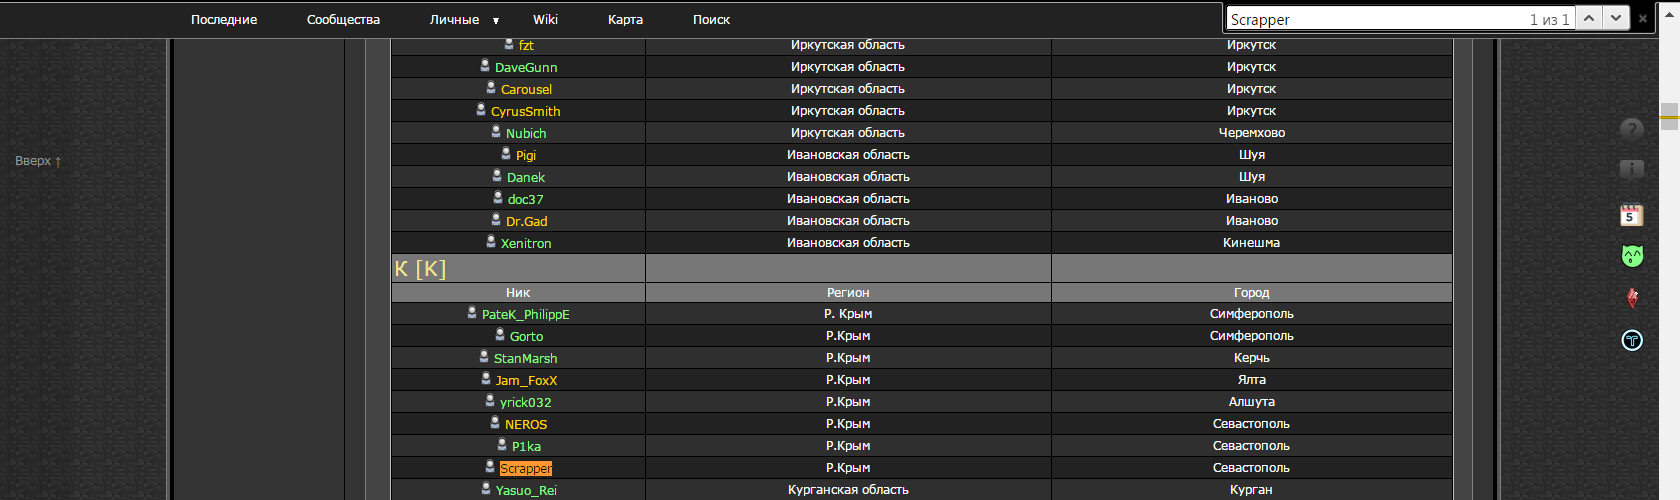Open the Последние menu item

[x=224, y=20]
